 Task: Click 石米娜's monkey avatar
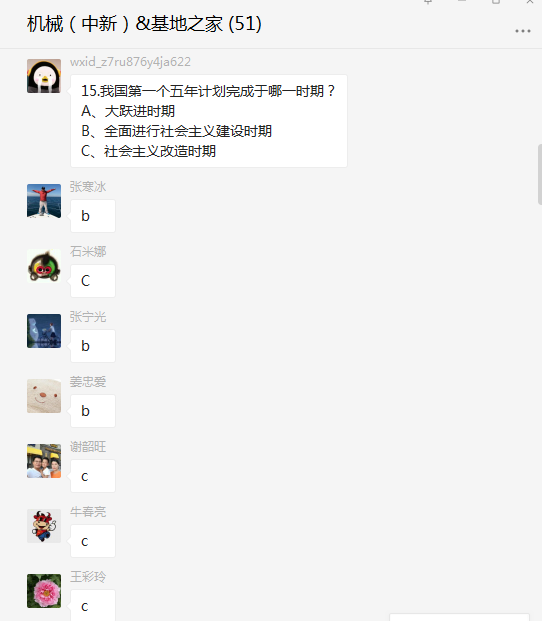tap(44, 266)
